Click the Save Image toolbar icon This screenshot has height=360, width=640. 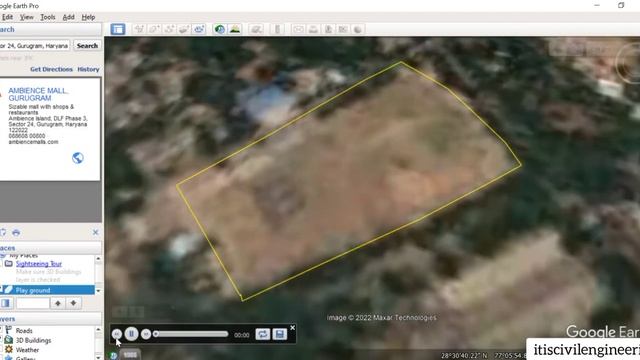[x=328, y=29]
